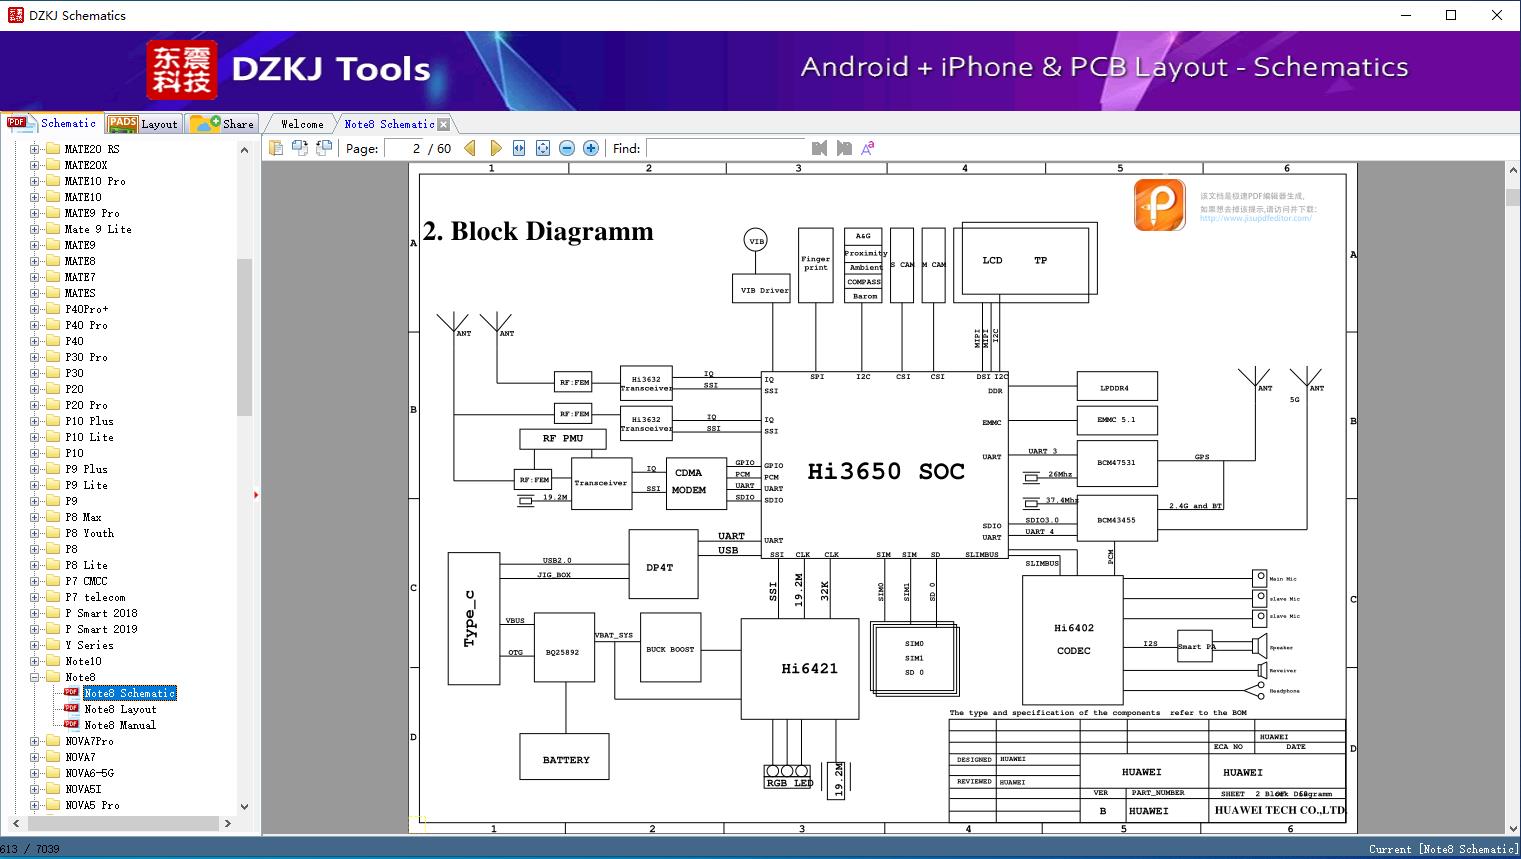Open the Share tab

click(x=222, y=124)
